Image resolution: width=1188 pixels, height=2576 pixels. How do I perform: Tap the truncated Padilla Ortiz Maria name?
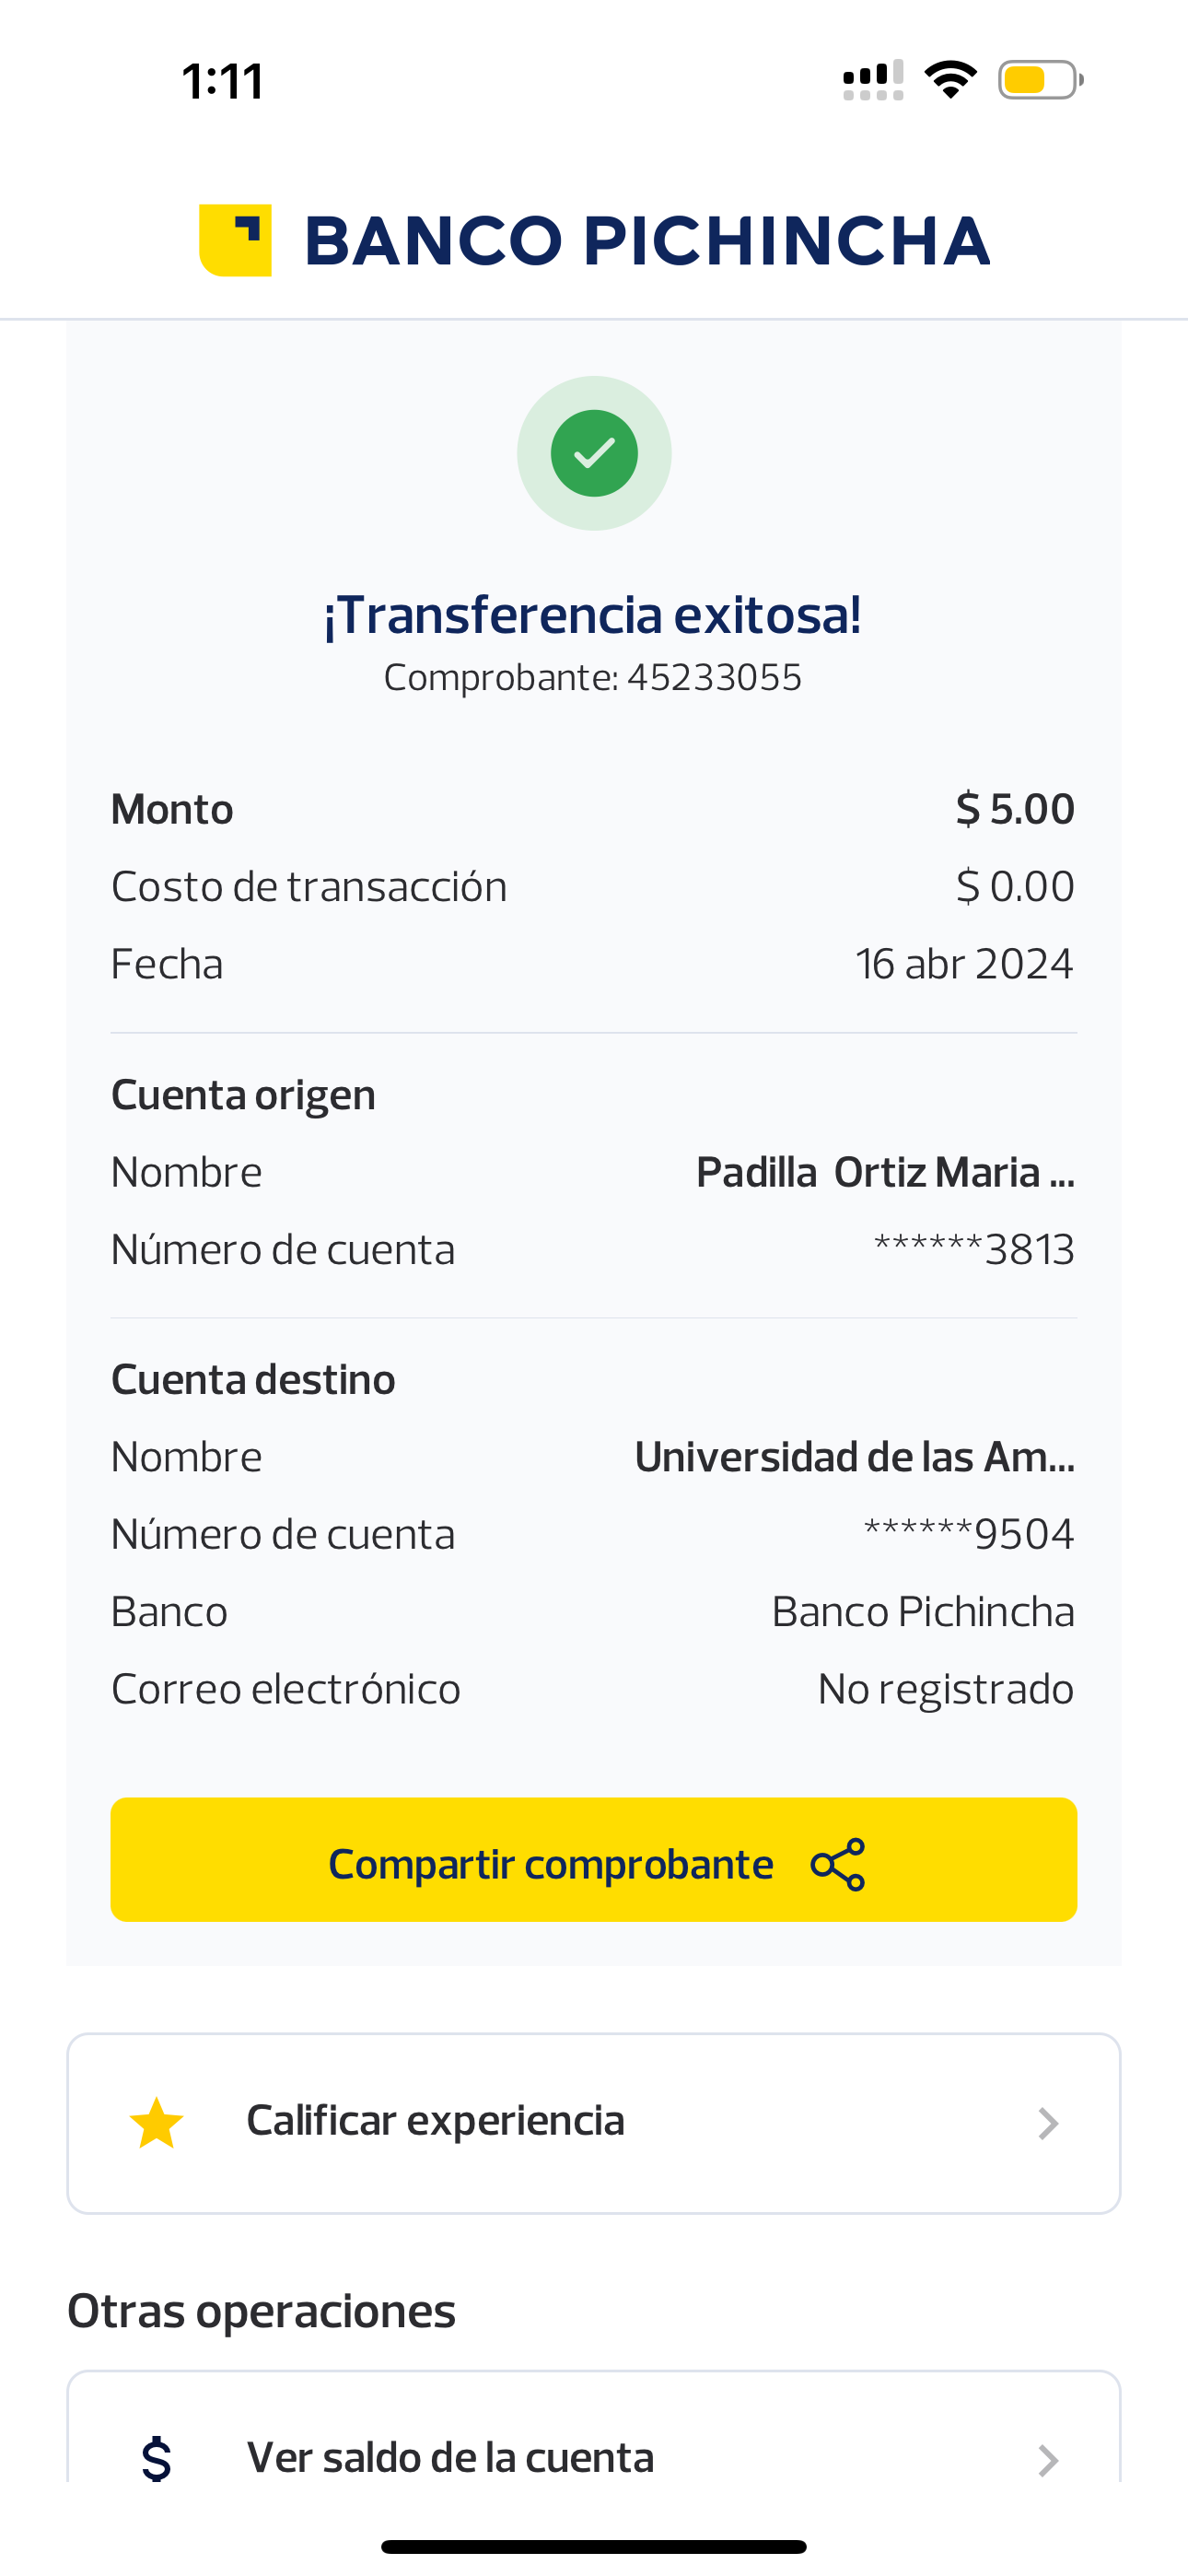pos(885,1172)
